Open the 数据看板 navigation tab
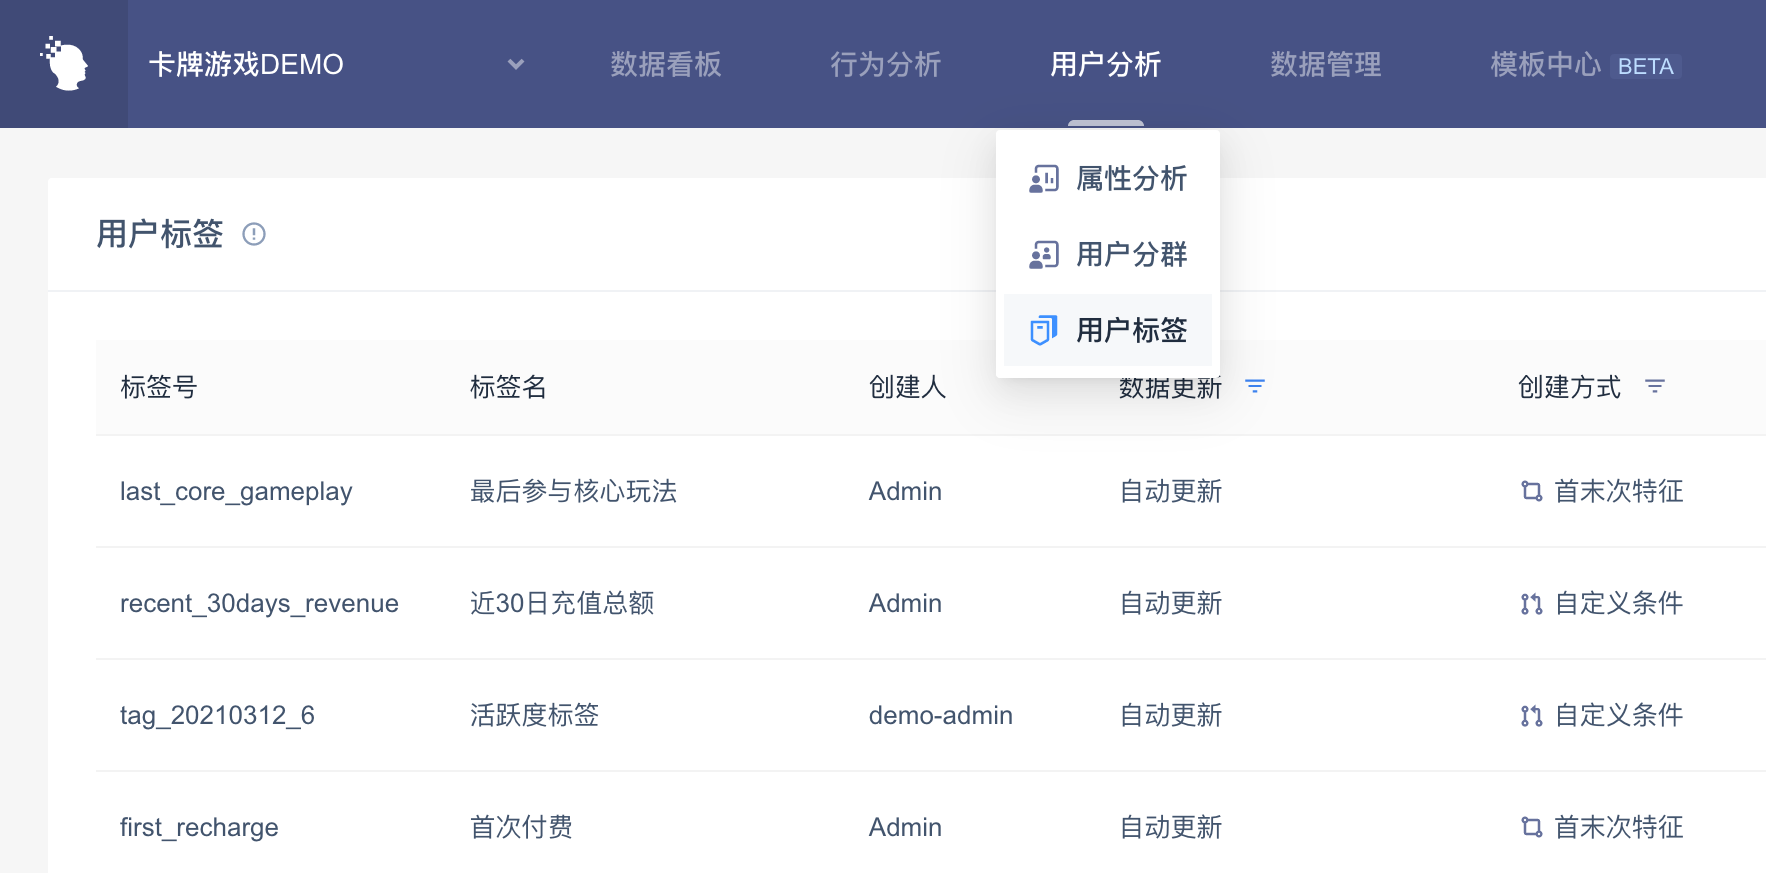This screenshot has height=873, width=1766. 666,65
